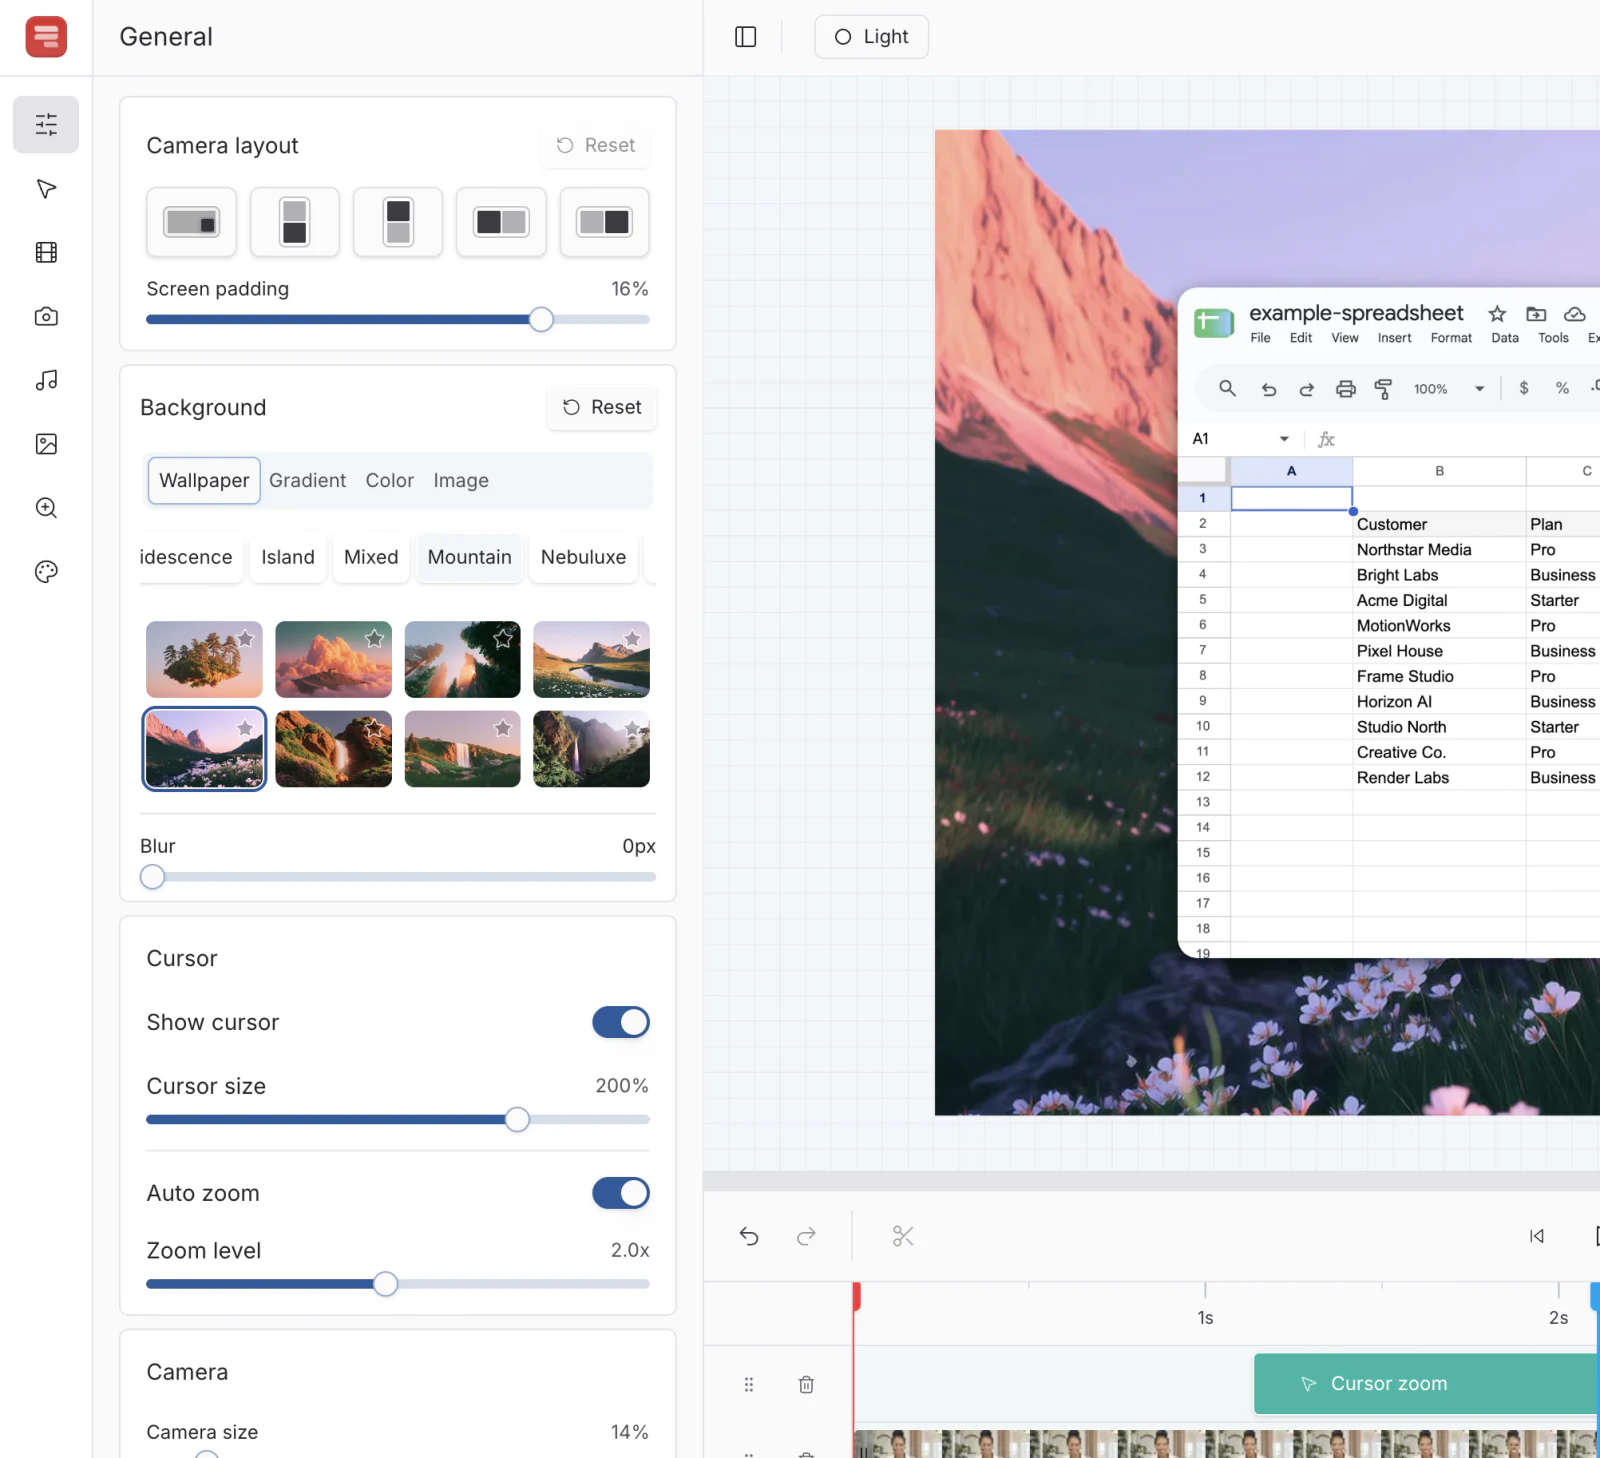Choose the Mountain wallpaper category
This screenshot has width=1600, height=1458.
tap(470, 557)
